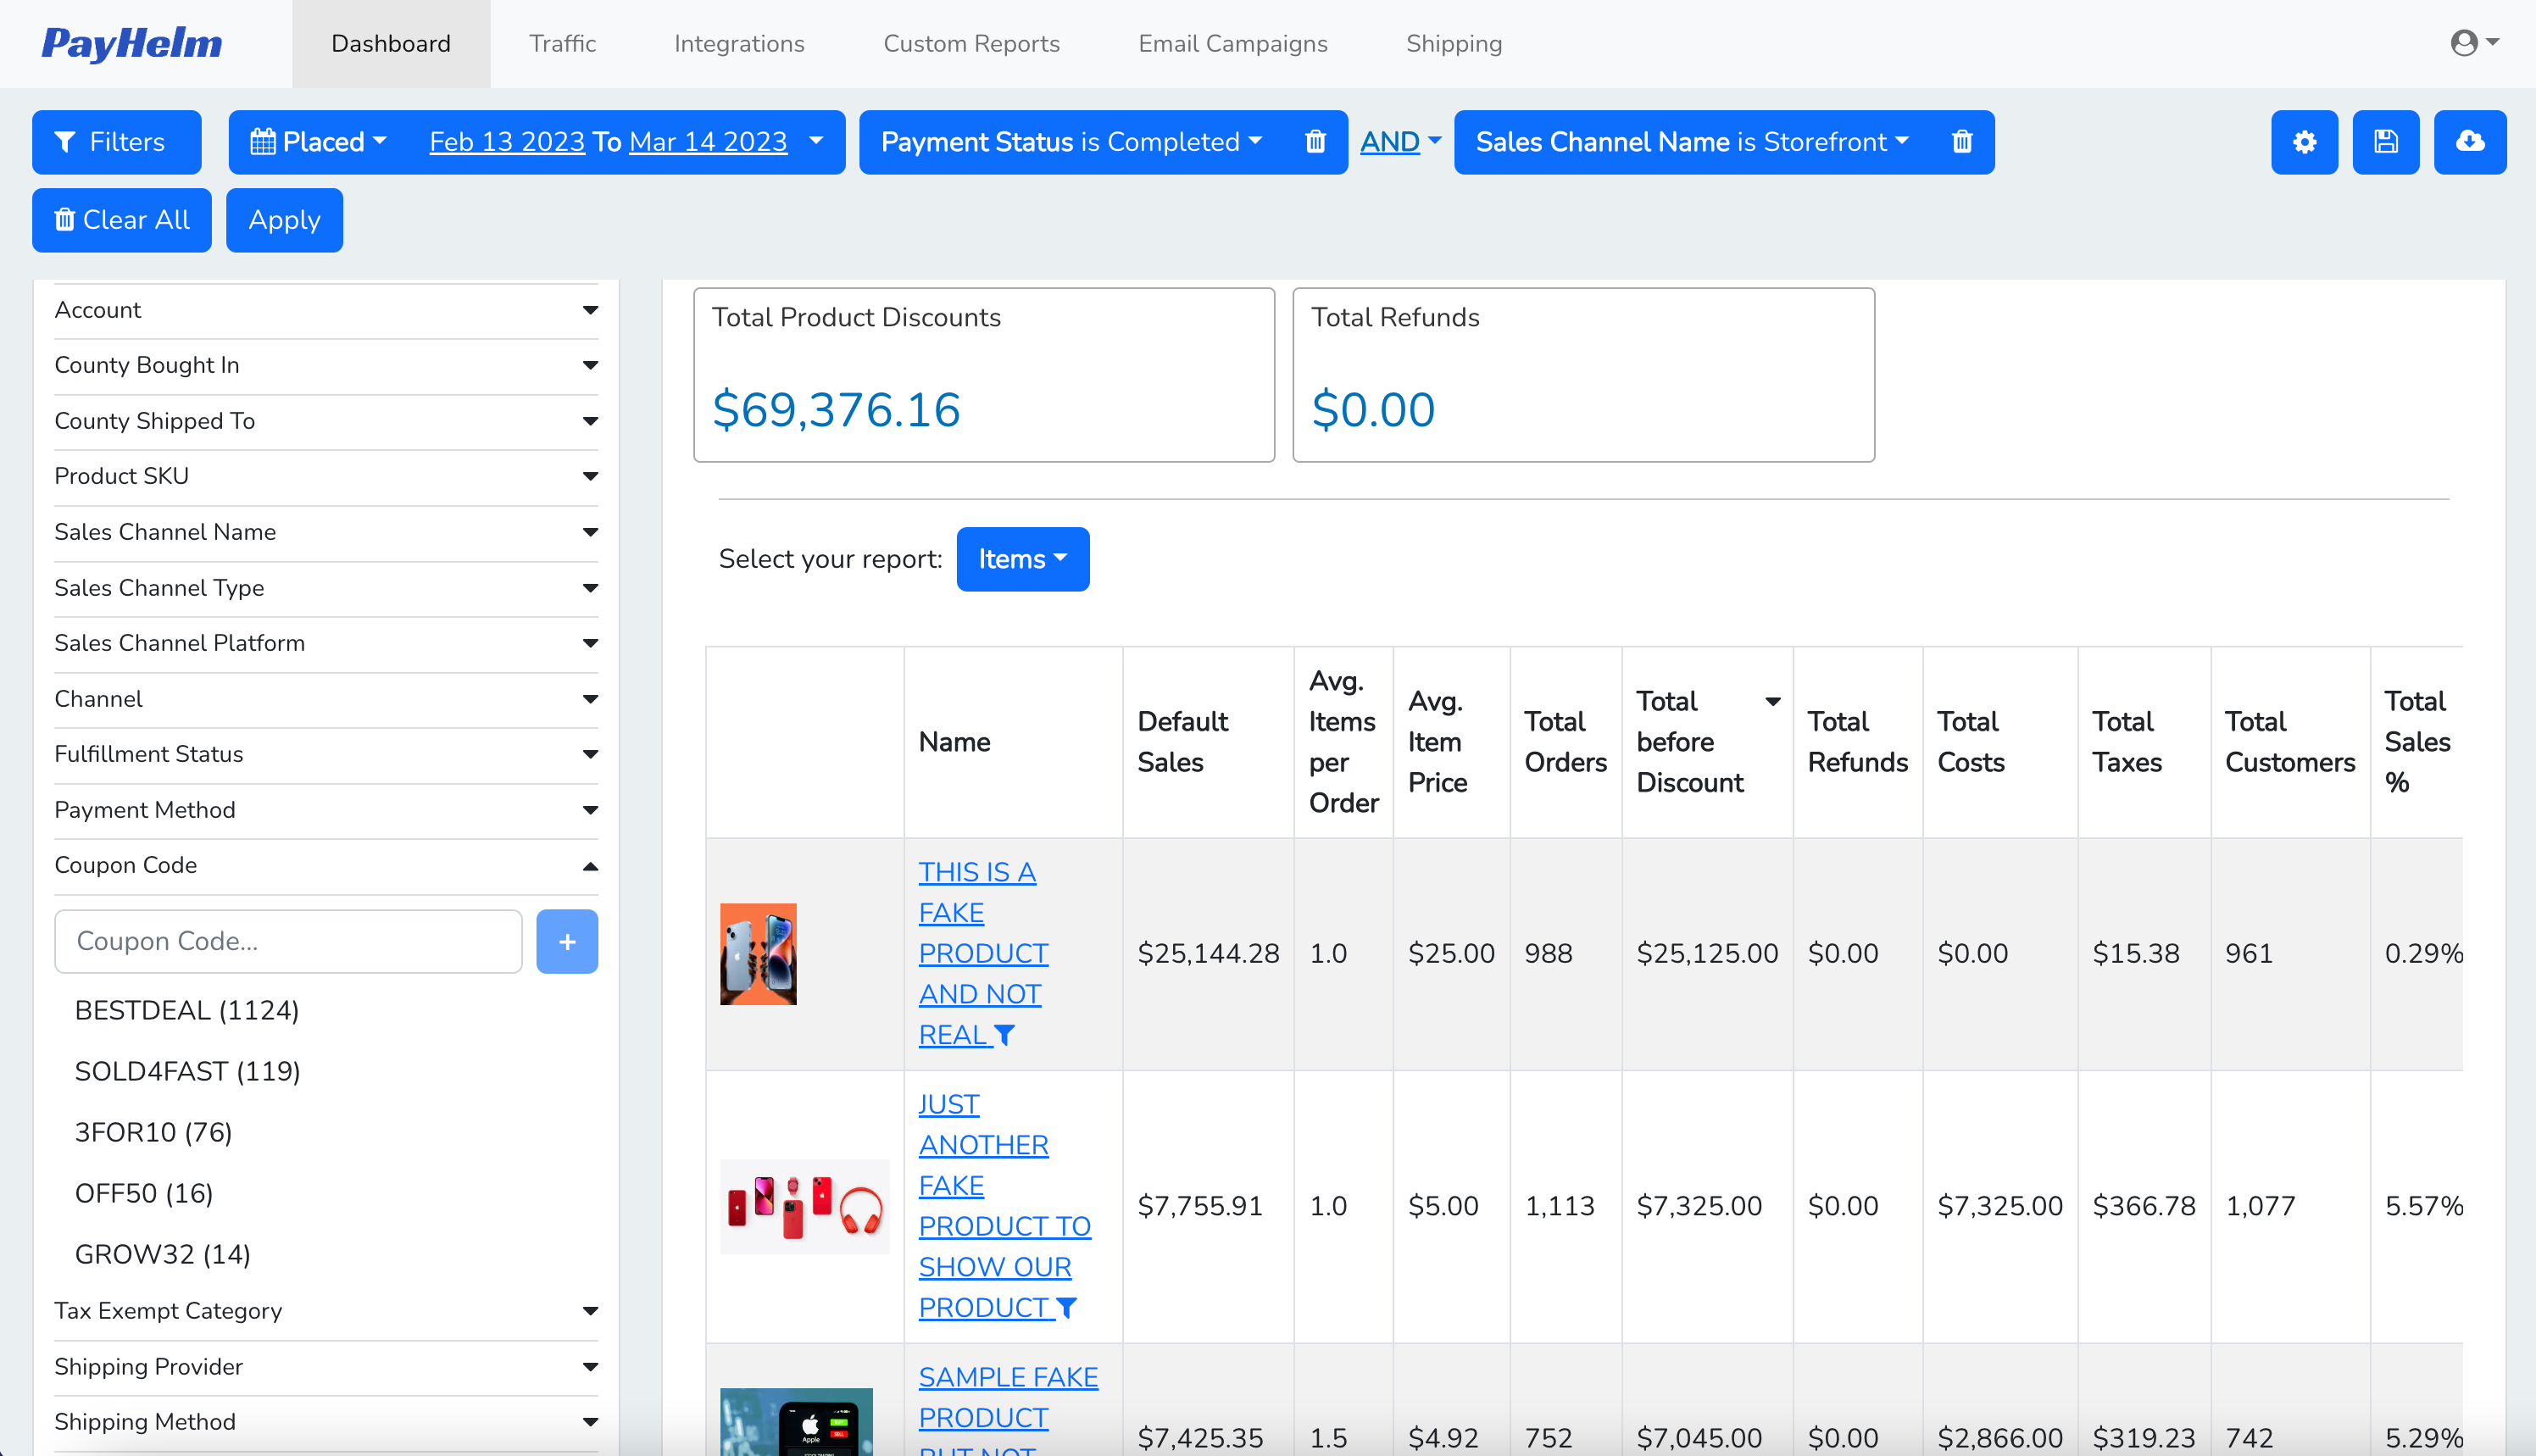This screenshot has width=2536, height=1456.
Task: Toggle the AND filter operator
Action: pyautogui.click(x=1399, y=142)
